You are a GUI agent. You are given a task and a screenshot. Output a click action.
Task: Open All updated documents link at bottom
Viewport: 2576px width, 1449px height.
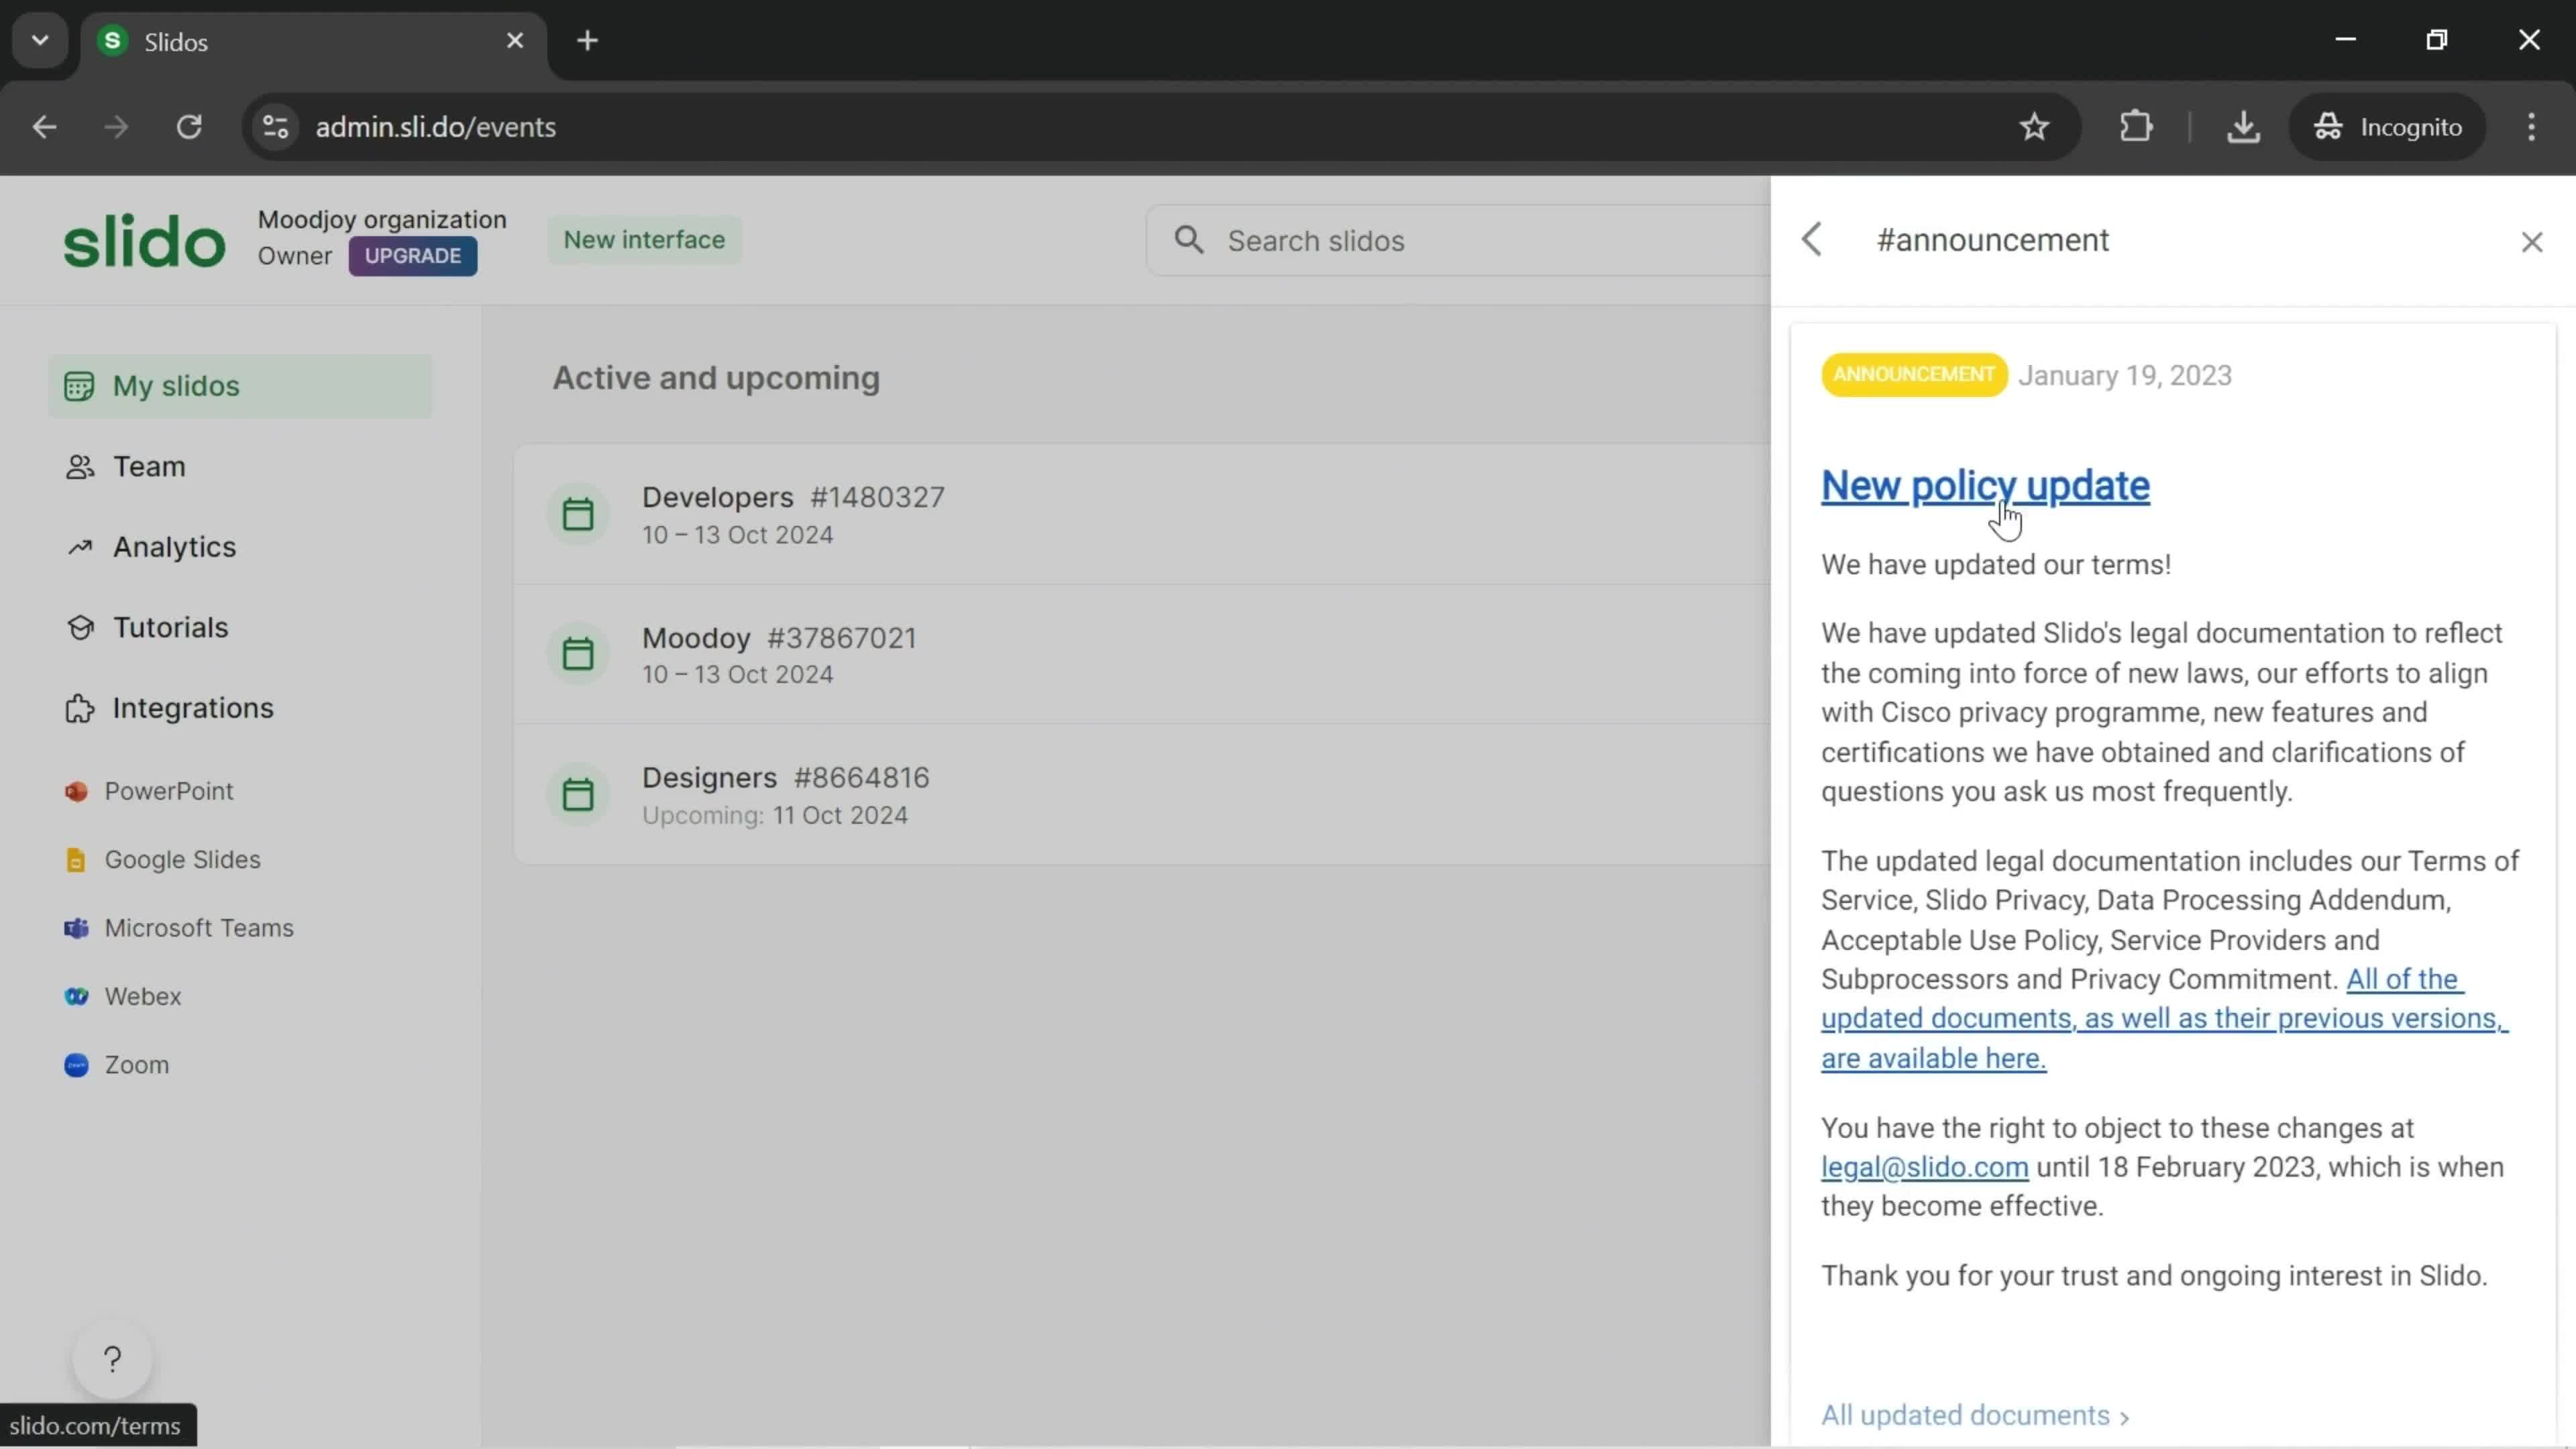(1975, 1416)
